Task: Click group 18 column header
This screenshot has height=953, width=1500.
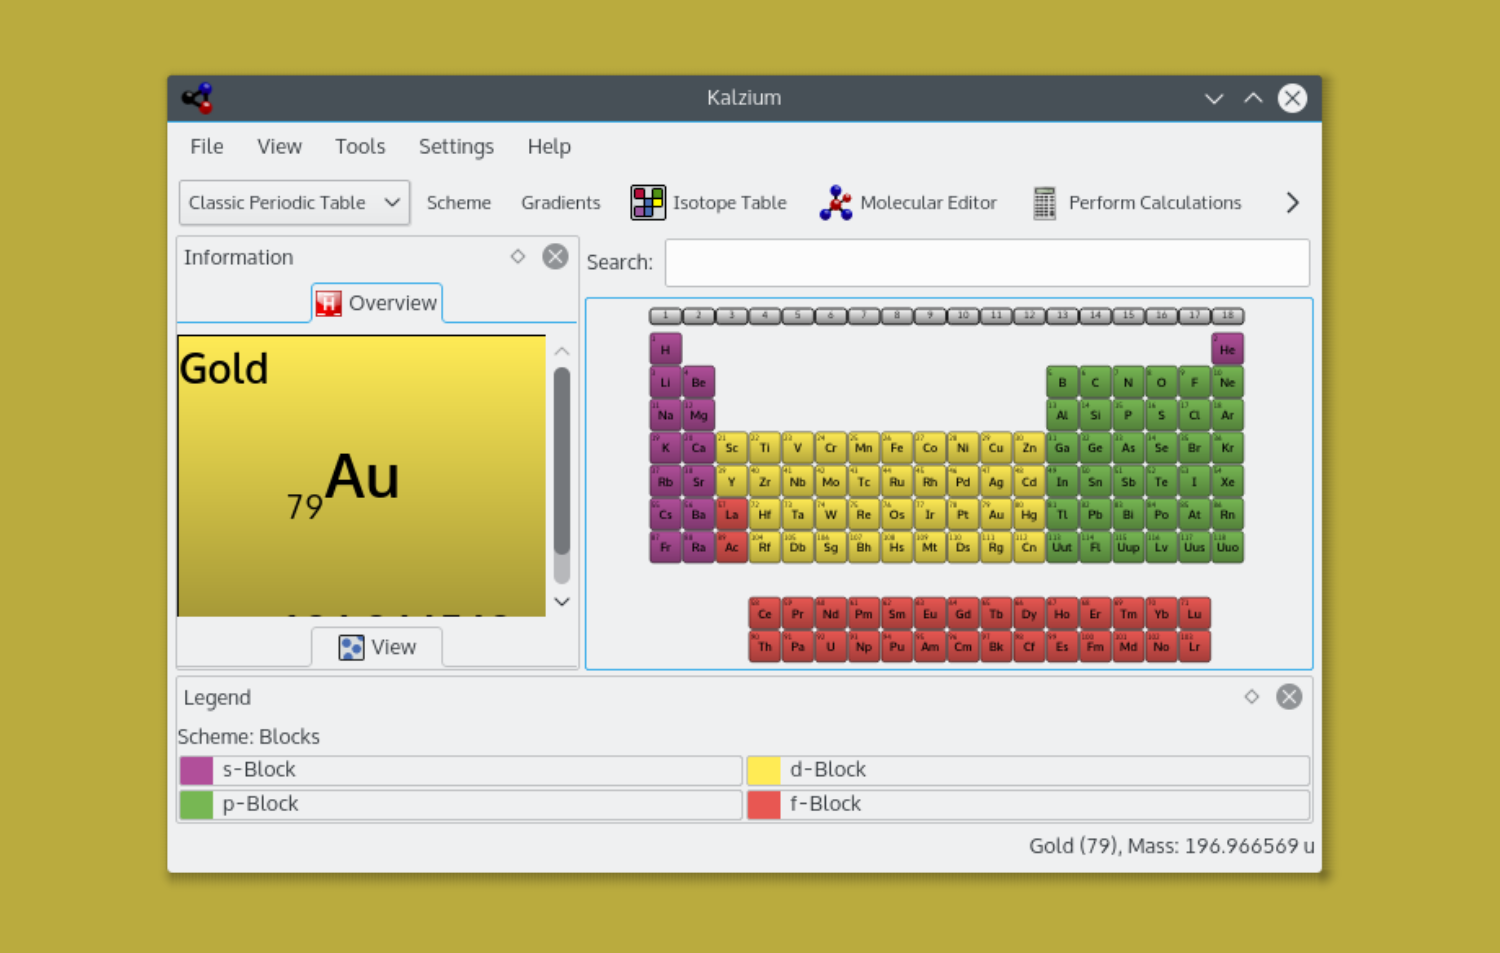Action: 1227,315
